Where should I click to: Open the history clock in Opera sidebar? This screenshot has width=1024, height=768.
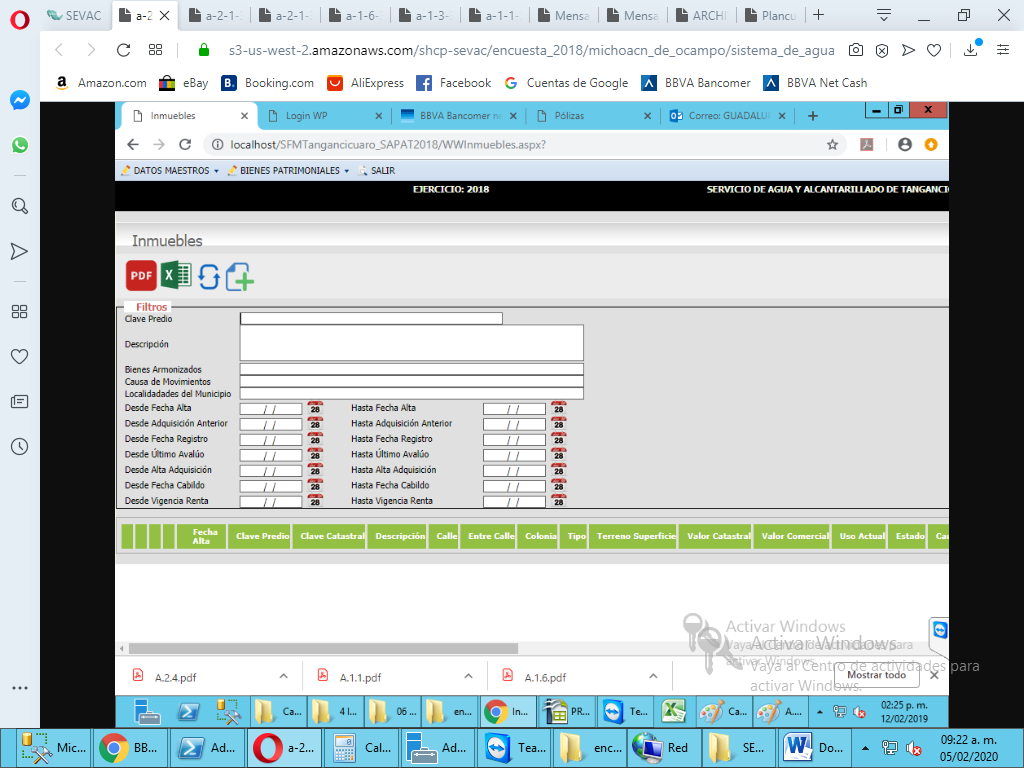[20, 447]
